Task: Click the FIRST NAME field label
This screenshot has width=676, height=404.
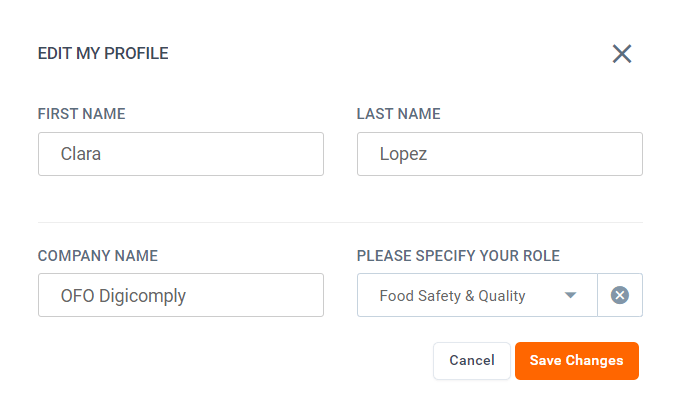Action: [x=82, y=114]
